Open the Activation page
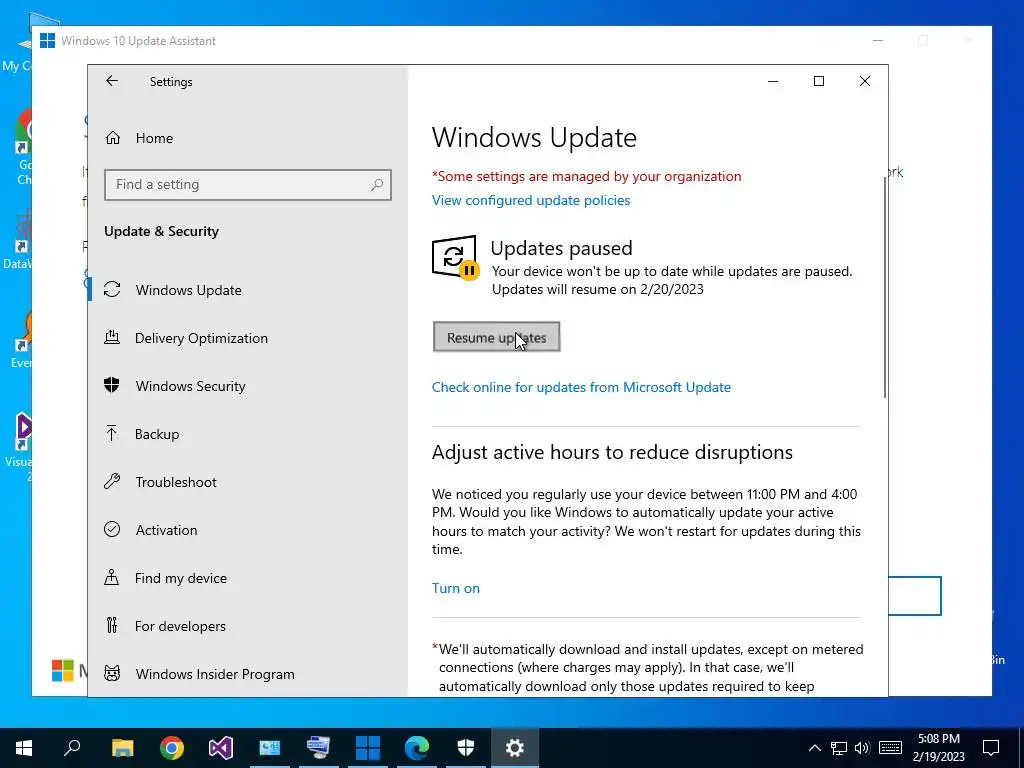The image size is (1024, 768). (x=167, y=530)
